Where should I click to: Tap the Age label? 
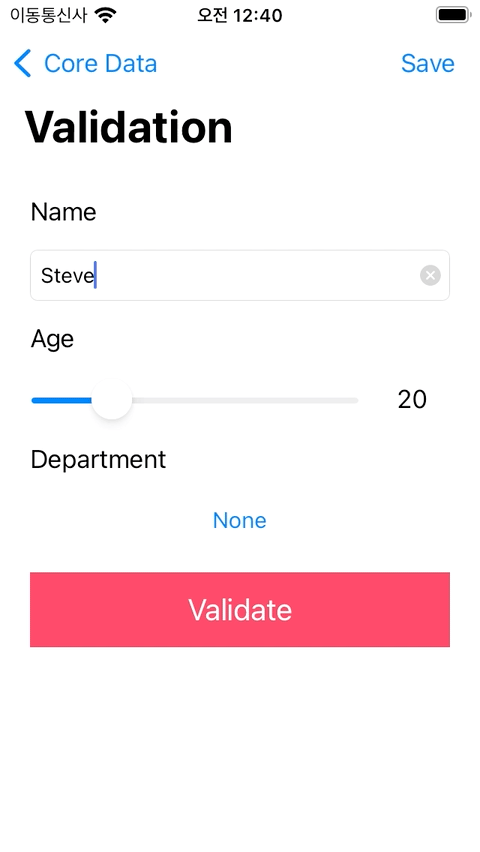52,340
